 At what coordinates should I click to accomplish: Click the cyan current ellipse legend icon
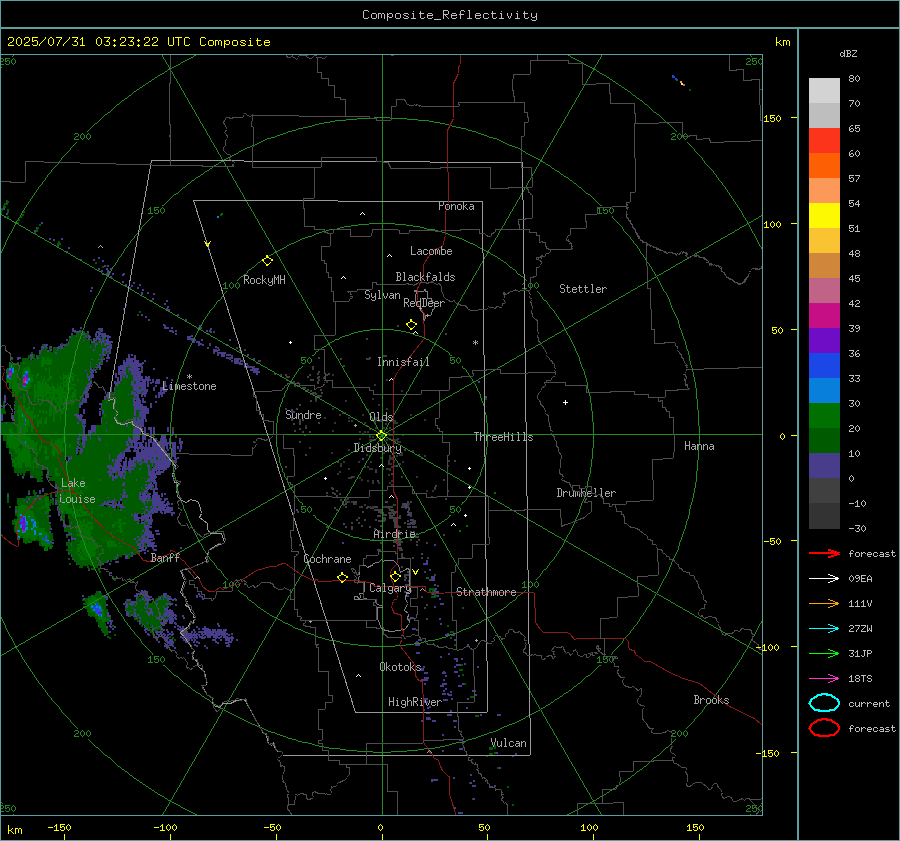(x=824, y=703)
